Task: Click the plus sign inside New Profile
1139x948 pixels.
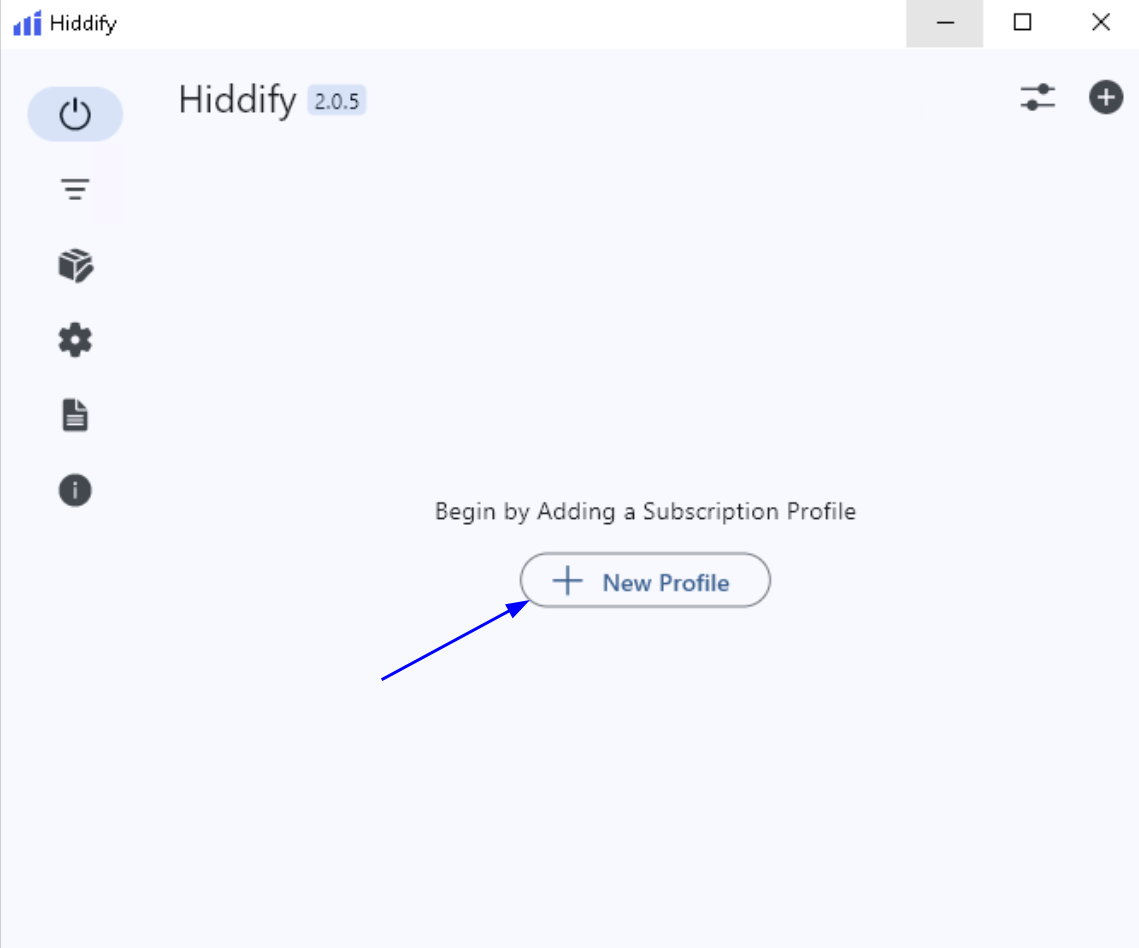Action: tap(569, 580)
